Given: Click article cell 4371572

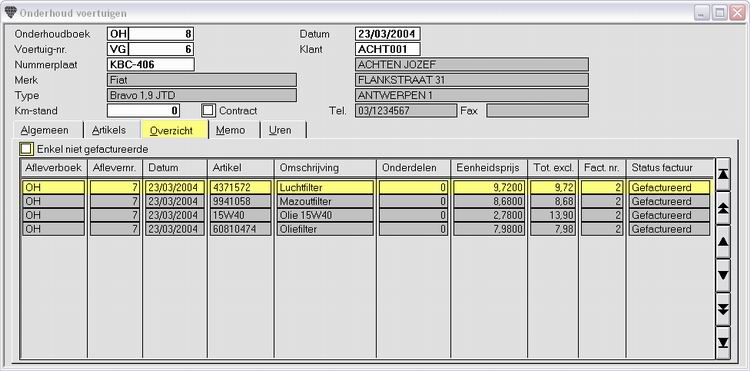Looking at the screenshot, I should (x=241, y=187).
